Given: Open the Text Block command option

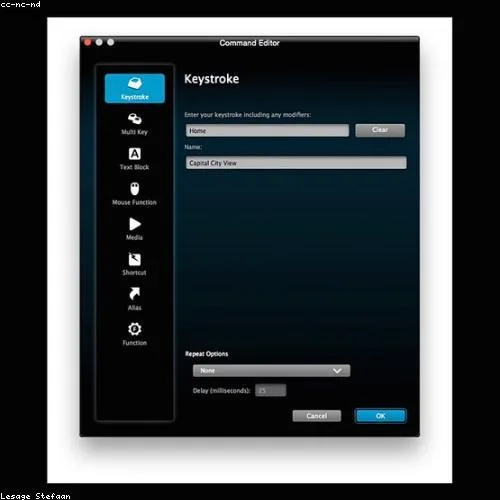Looking at the screenshot, I should point(135,159).
